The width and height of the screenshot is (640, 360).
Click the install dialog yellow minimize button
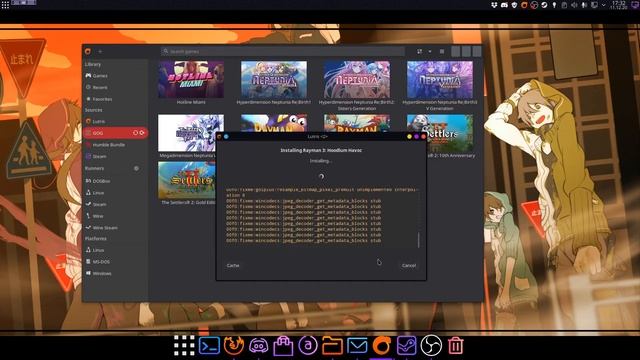pos(409,137)
